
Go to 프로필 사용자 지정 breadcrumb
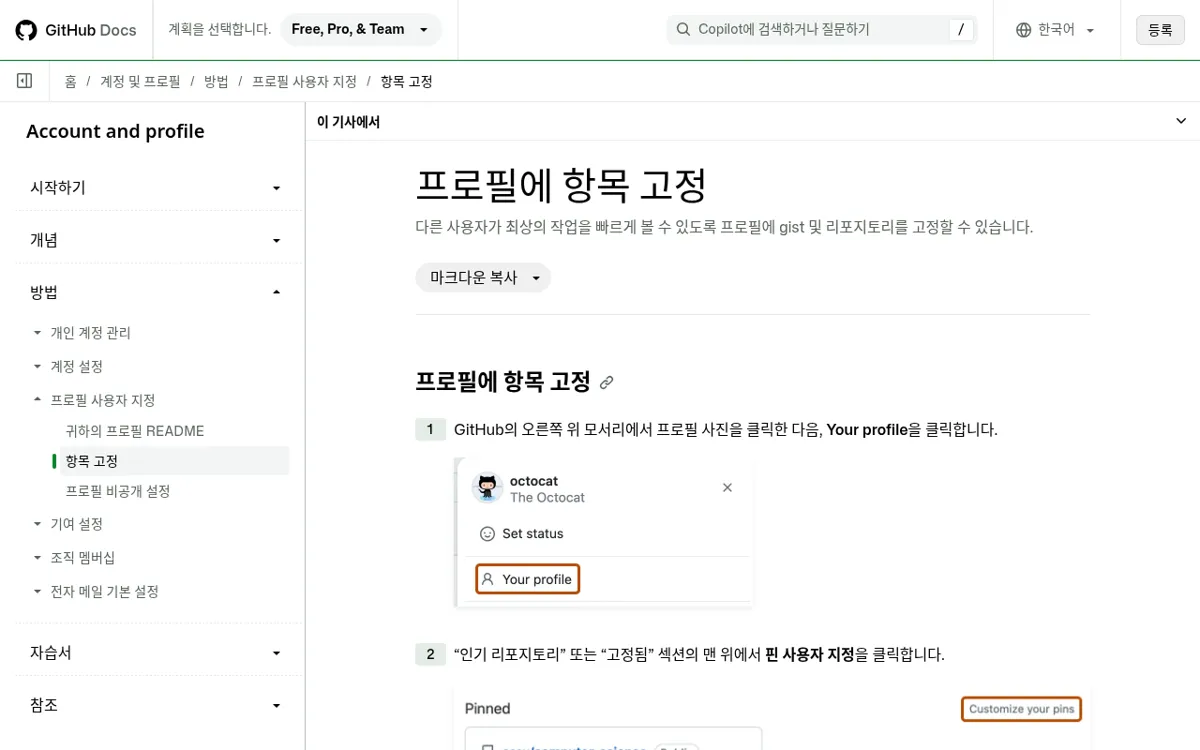(x=304, y=81)
